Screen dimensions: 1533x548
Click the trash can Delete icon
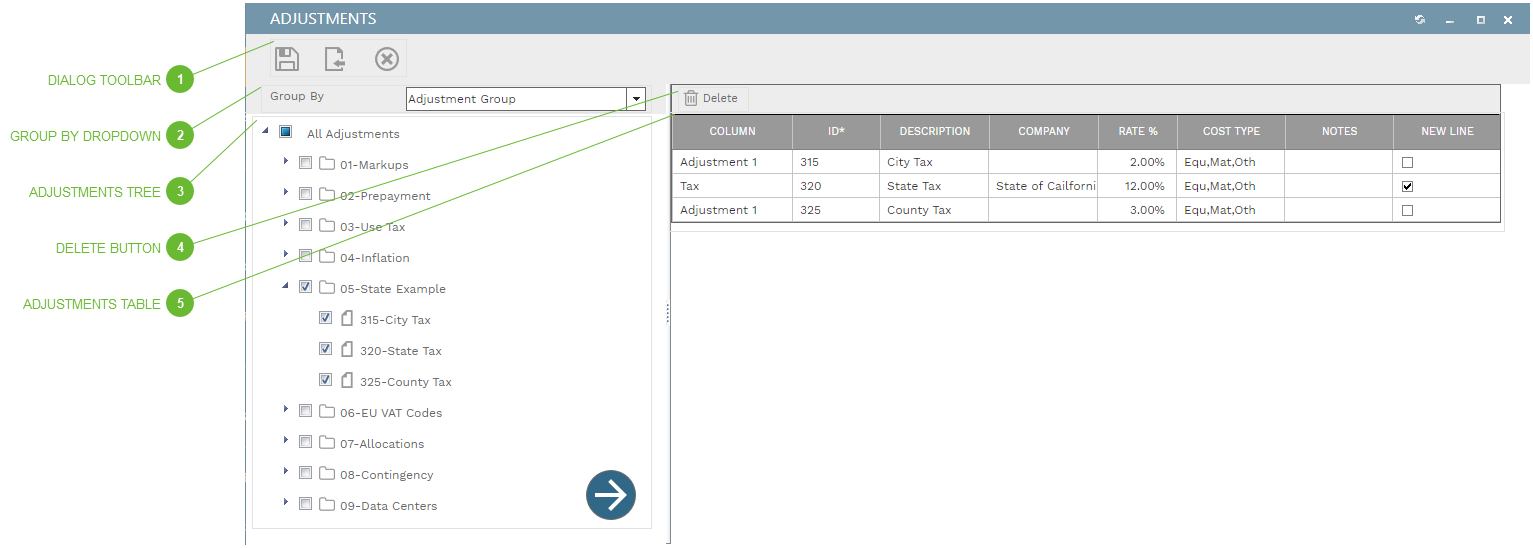coord(690,98)
